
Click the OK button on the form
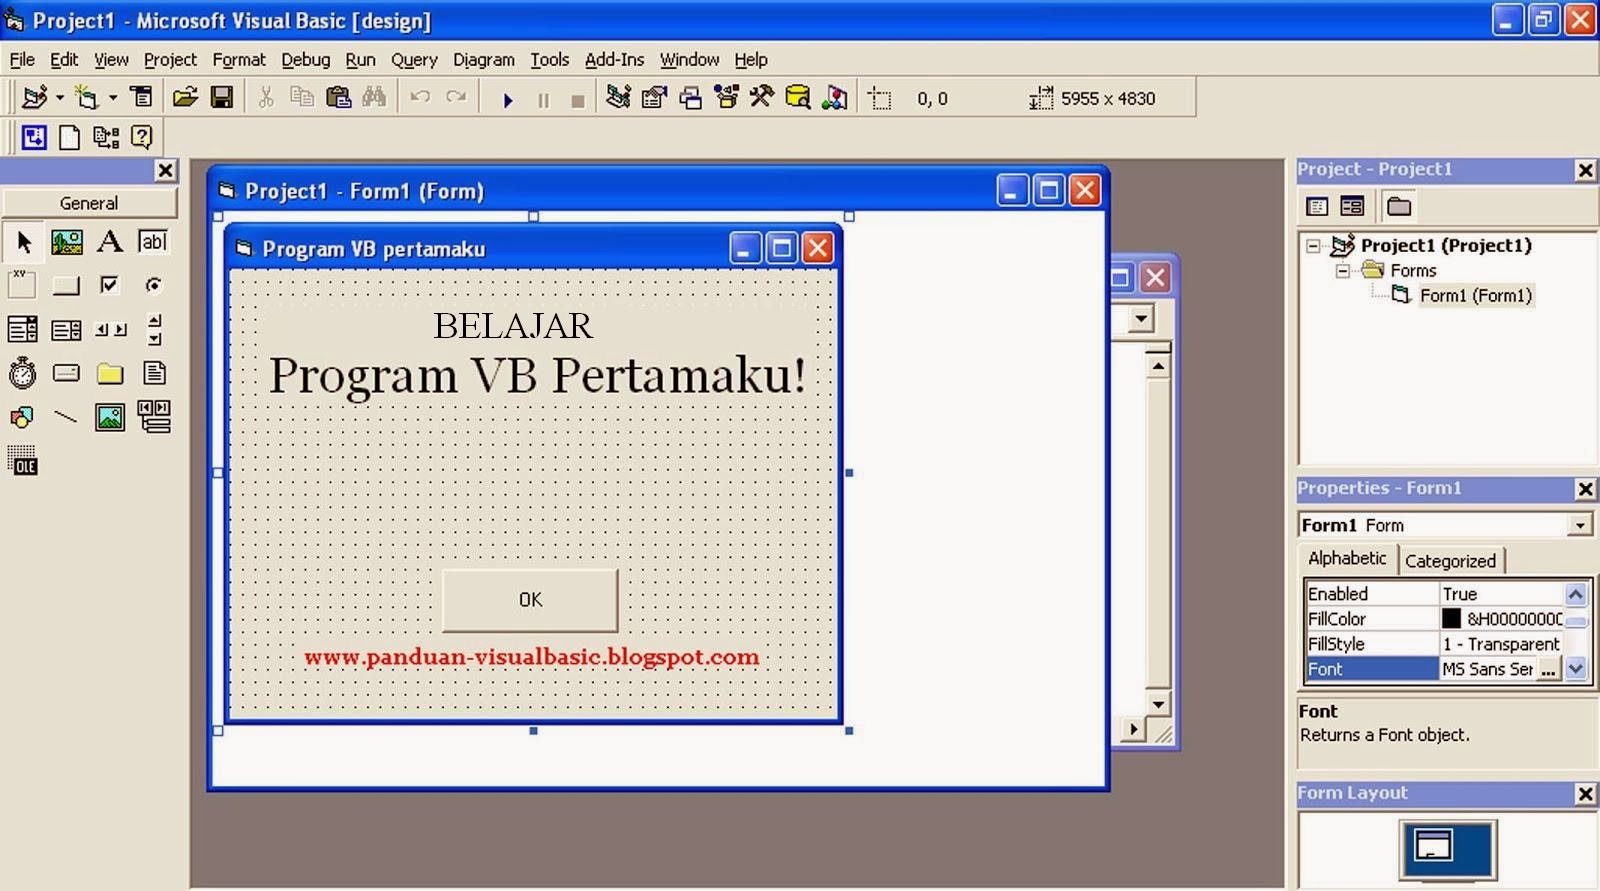(530, 600)
